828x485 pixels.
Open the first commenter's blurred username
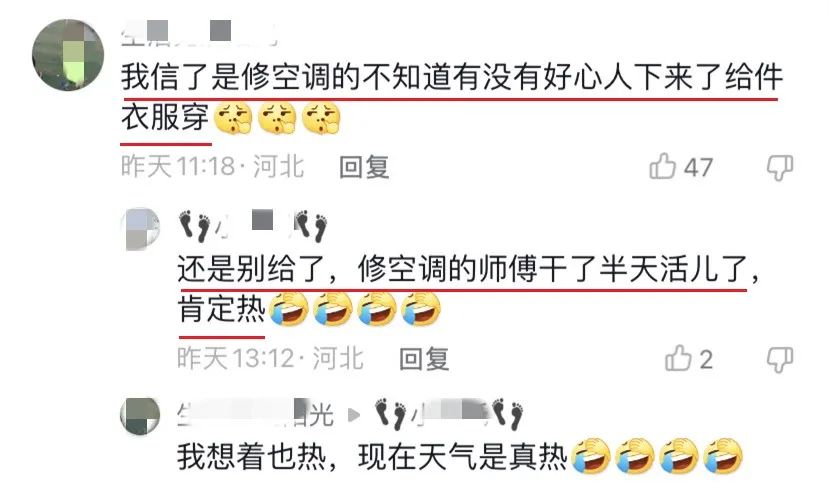[x=199, y=32]
